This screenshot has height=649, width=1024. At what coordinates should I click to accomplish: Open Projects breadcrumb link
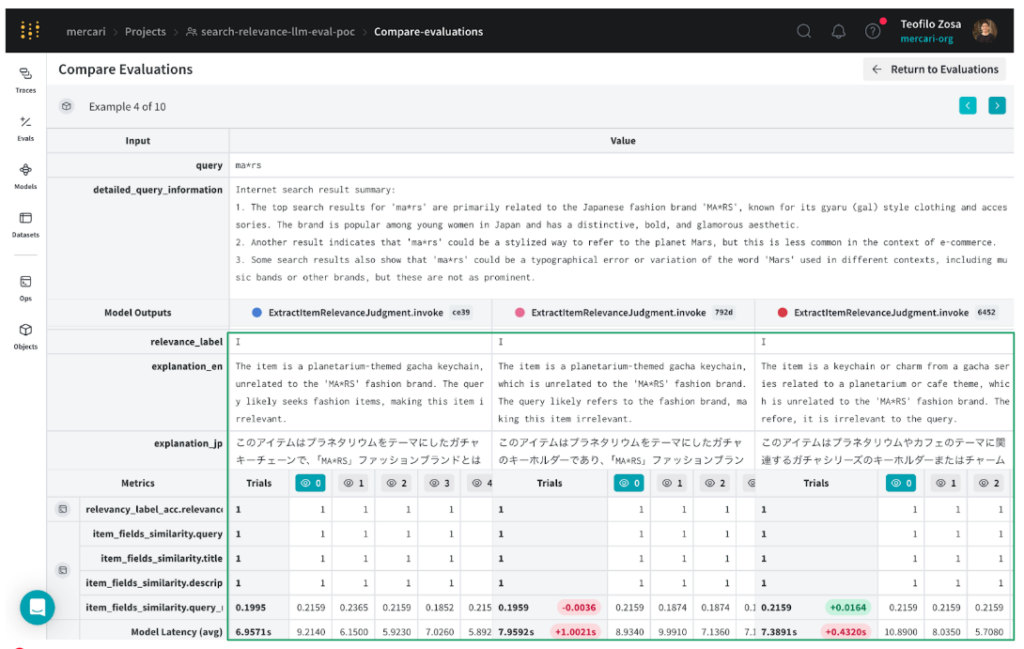(x=145, y=31)
